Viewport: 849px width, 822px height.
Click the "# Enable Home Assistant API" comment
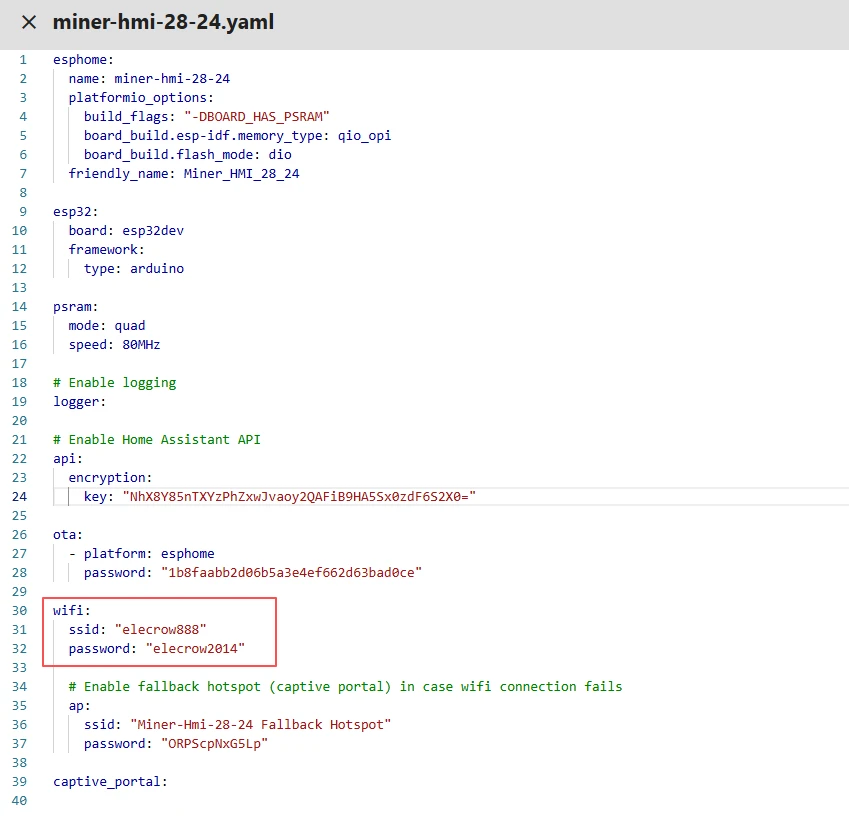[x=157, y=439]
